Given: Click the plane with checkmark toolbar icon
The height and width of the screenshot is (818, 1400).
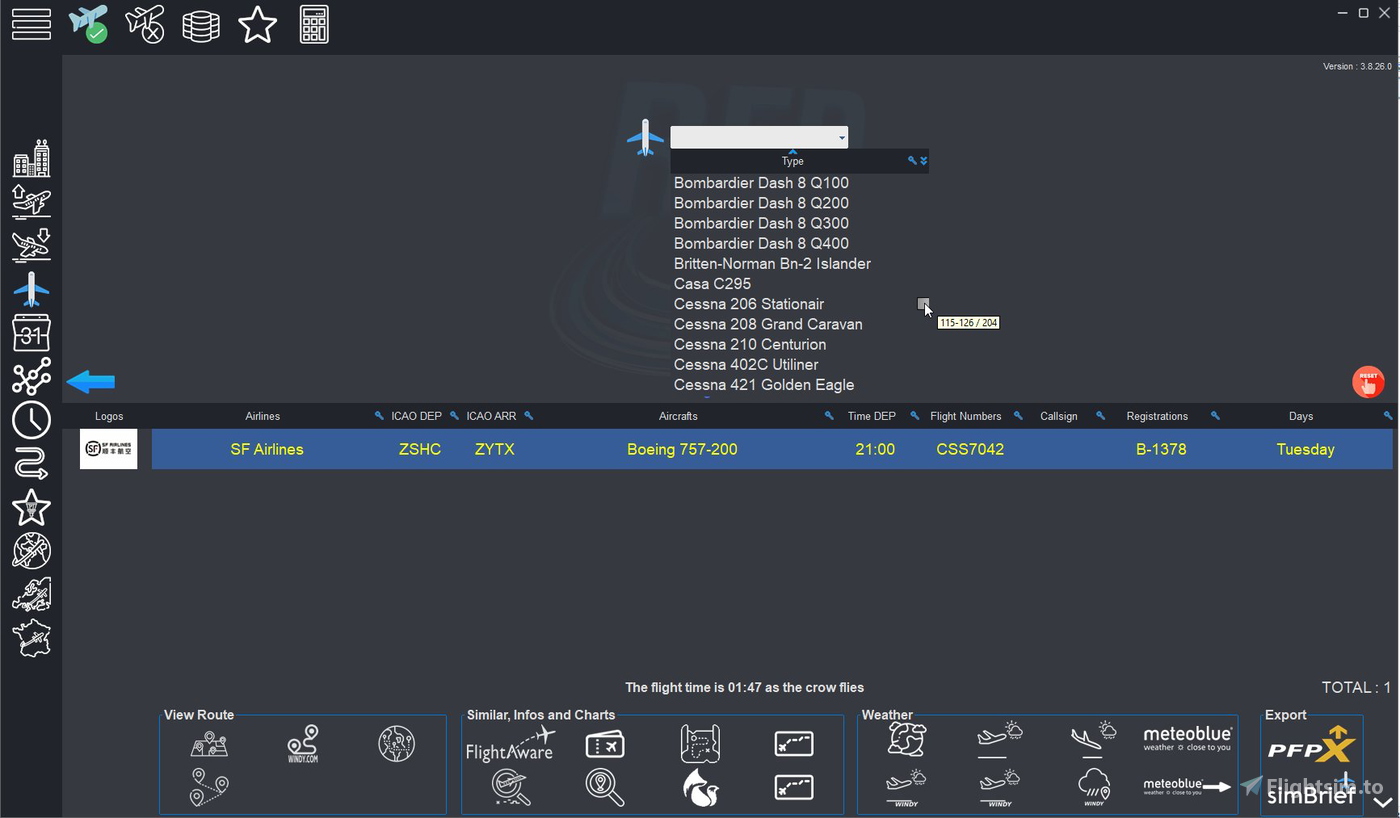Looking at the screenshot, I should click(89, 24).
